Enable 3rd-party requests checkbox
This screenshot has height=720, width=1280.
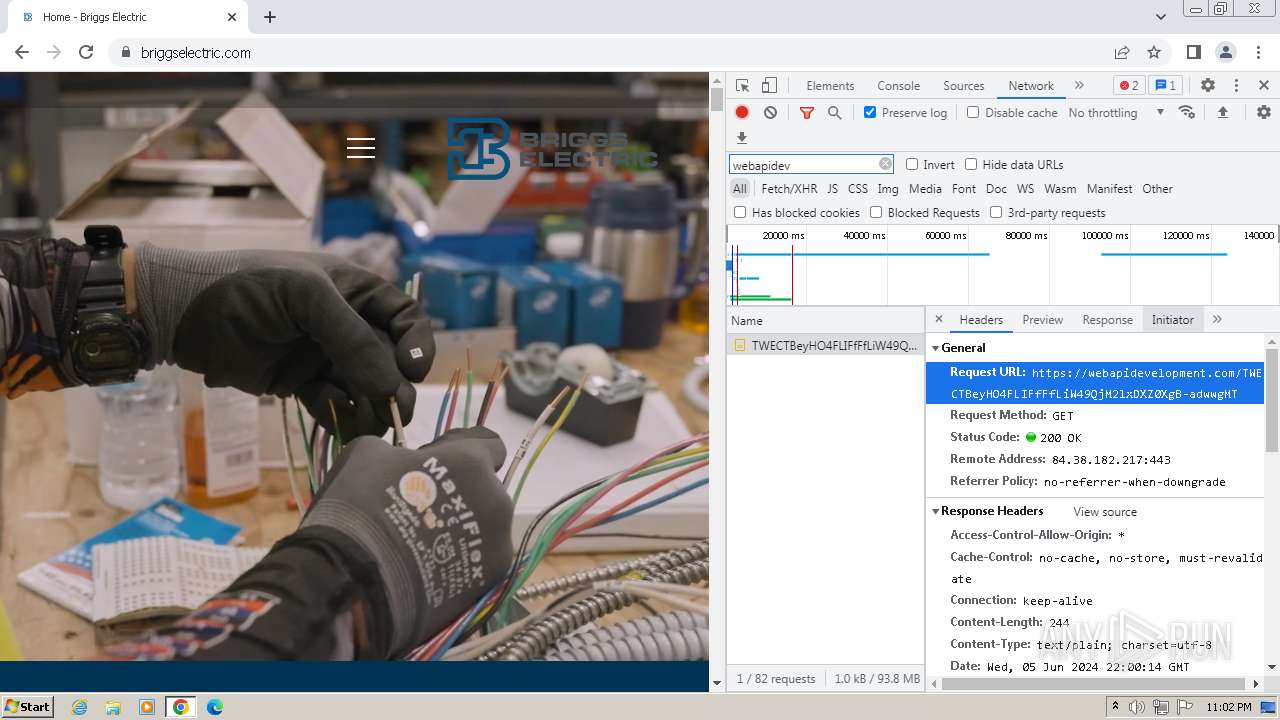coord(996,212)
